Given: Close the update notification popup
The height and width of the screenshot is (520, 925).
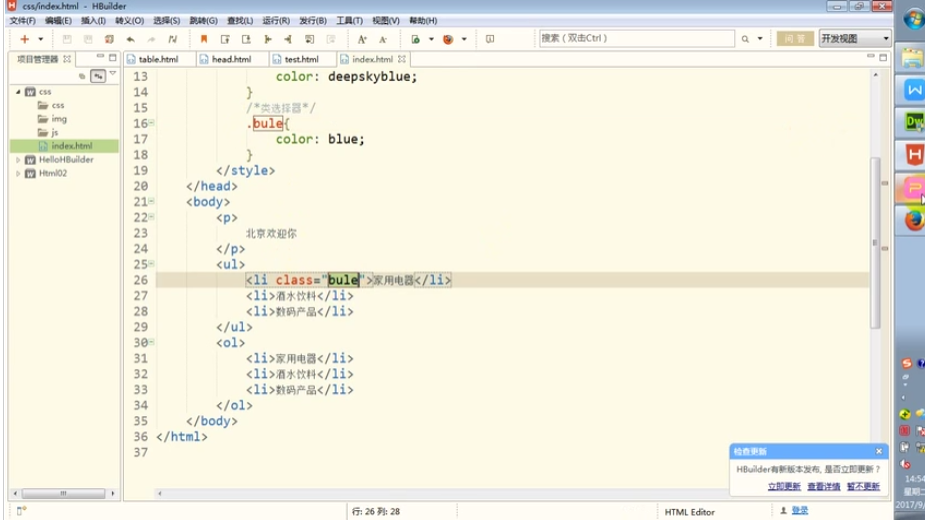Looking at the screenshot, I should (879, 451).
